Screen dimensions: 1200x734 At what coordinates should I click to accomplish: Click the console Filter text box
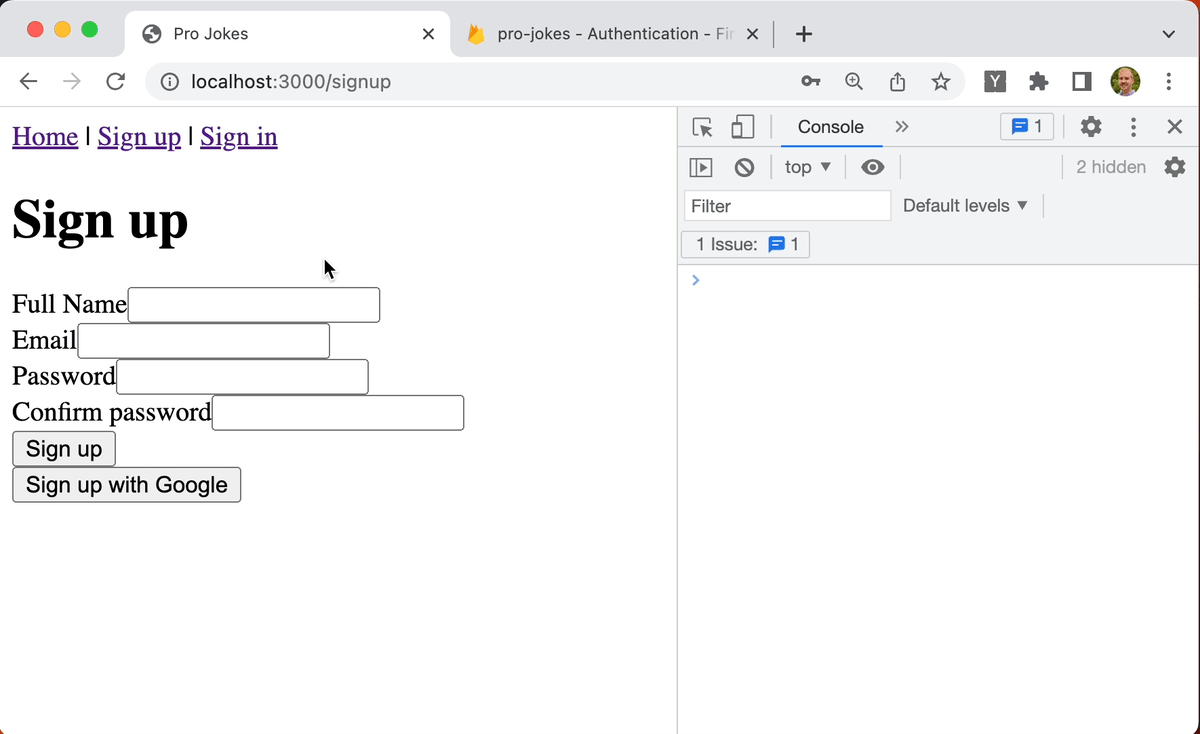787,206
